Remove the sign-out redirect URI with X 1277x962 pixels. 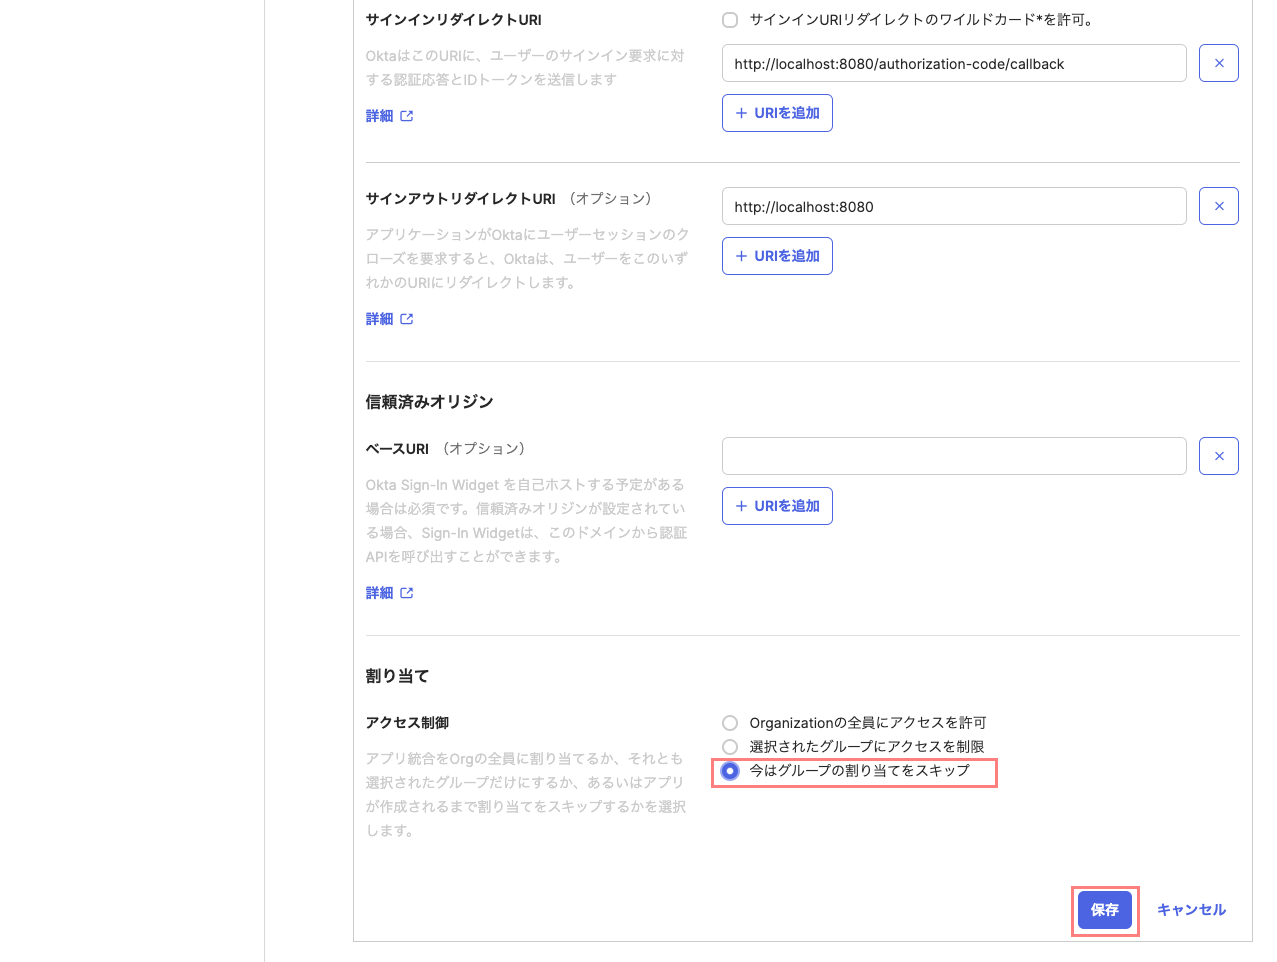pyautogui.click(x=1218, y=206)
